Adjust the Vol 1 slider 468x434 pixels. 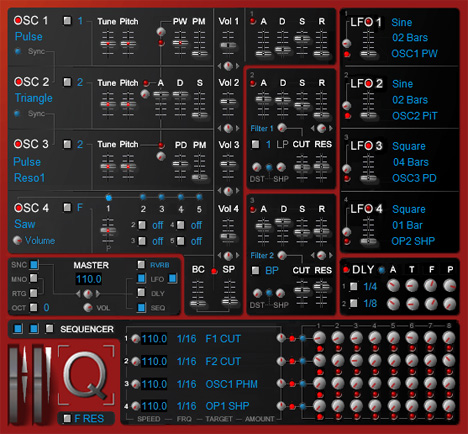228,44
